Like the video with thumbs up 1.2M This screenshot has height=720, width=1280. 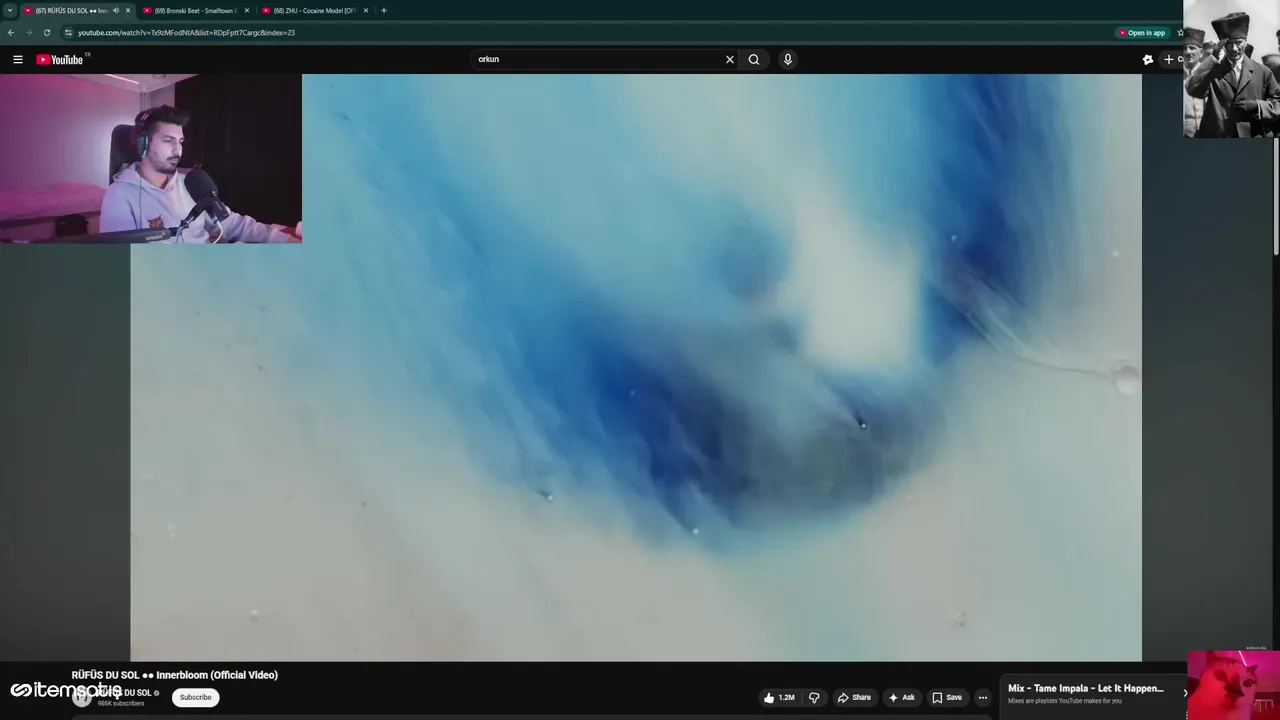tap(779, 697)
